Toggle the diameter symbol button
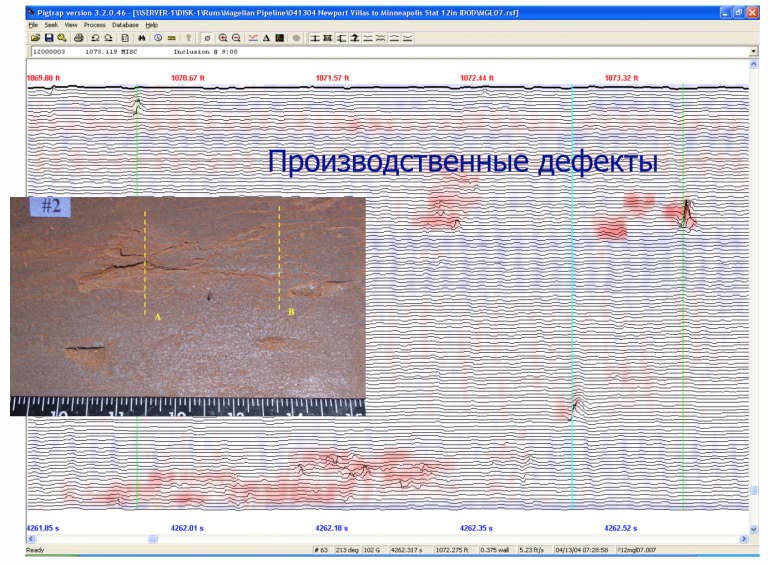This screenshot has width=768, height=565. click(x=207, y=38)
